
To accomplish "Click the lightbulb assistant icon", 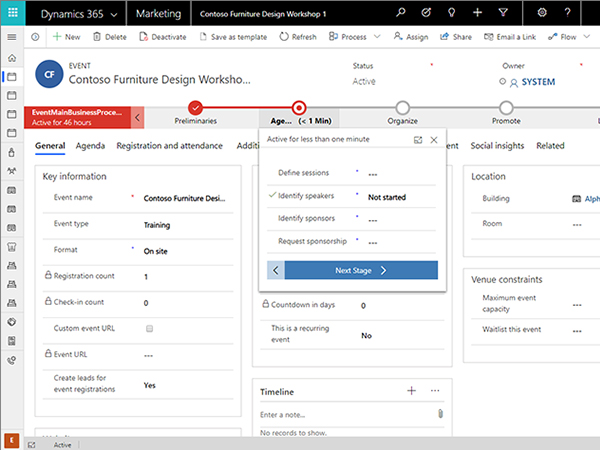I will pyautogui.click(x=452, y=13).
